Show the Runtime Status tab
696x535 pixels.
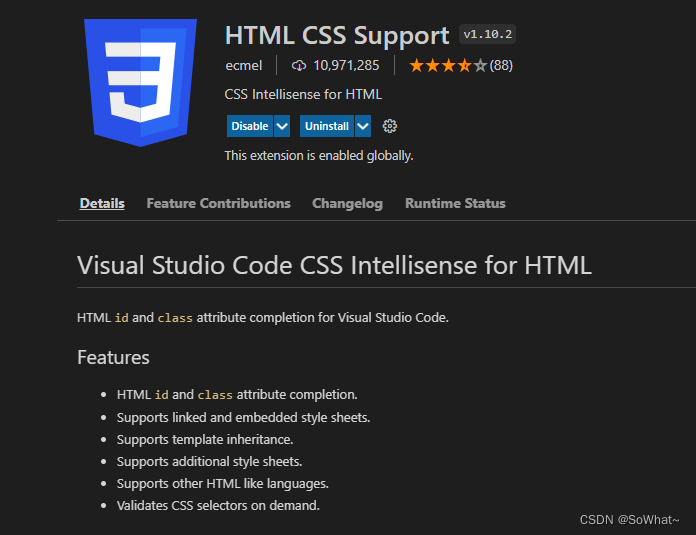tap(455, 203)
